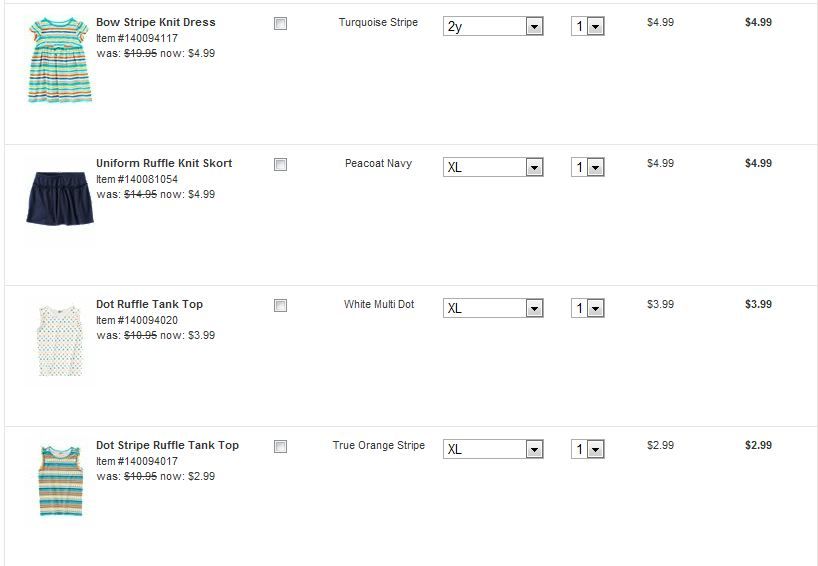818x566 pixels.
Task: Open size dropdown for Dot Ruffle Tank Top
Action: click(493, 309)
